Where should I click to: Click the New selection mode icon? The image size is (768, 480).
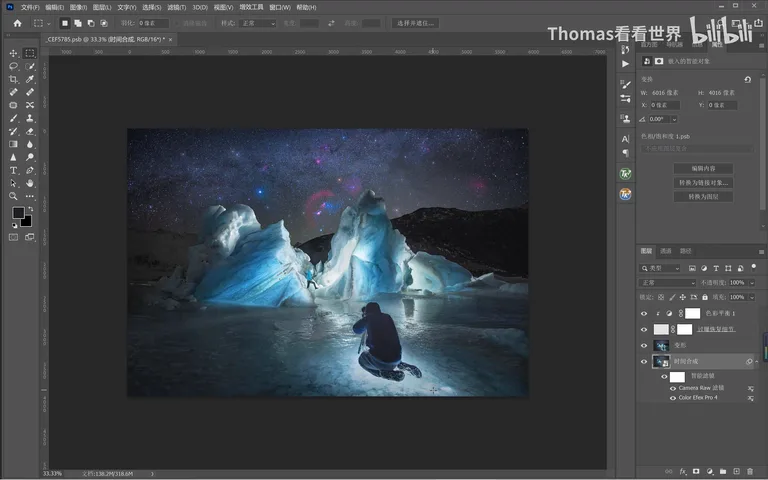click(x=65, y=23)
